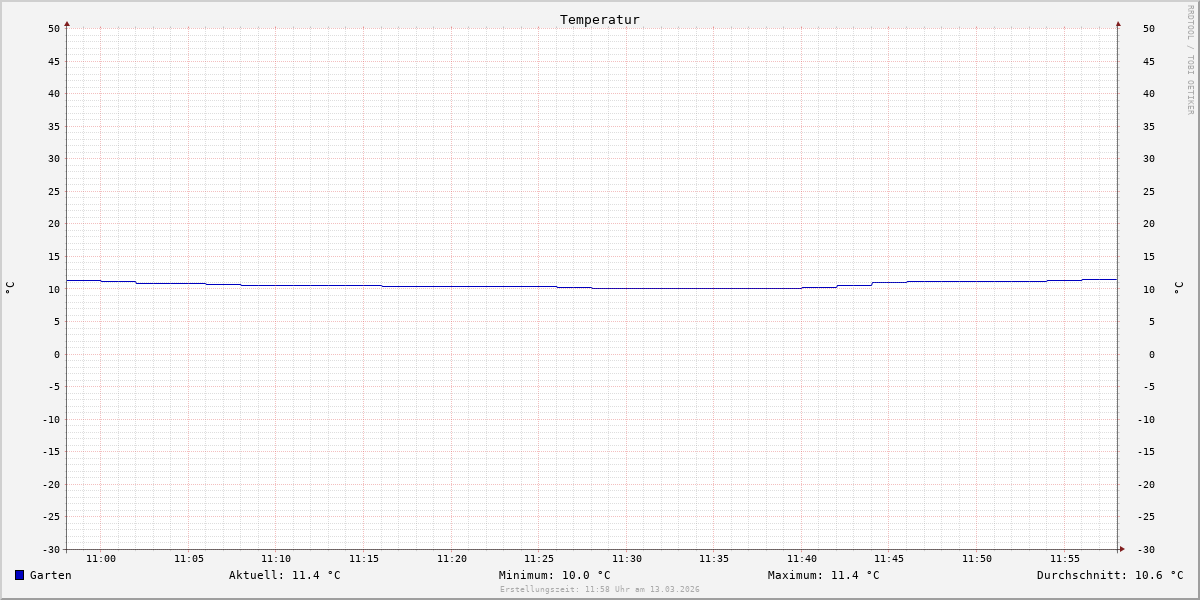
Task: Click the right axis 25 label
Action: pos(1149,191)
